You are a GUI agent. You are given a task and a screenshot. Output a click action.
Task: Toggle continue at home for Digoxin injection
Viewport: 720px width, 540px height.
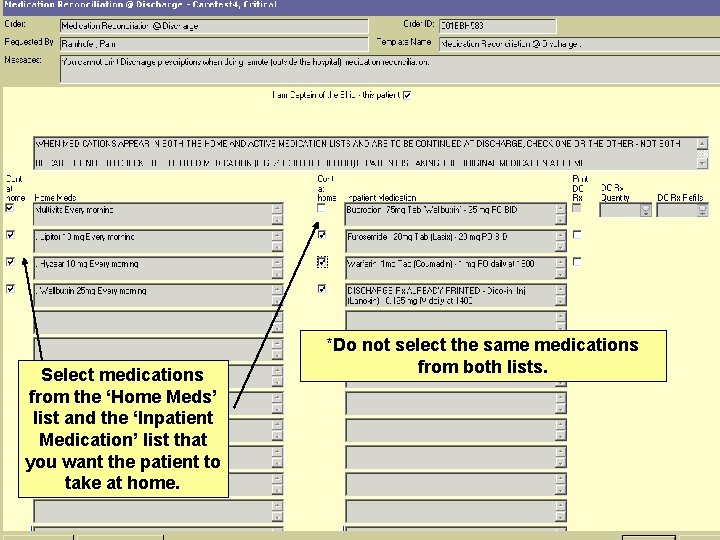tap(322, 289)
